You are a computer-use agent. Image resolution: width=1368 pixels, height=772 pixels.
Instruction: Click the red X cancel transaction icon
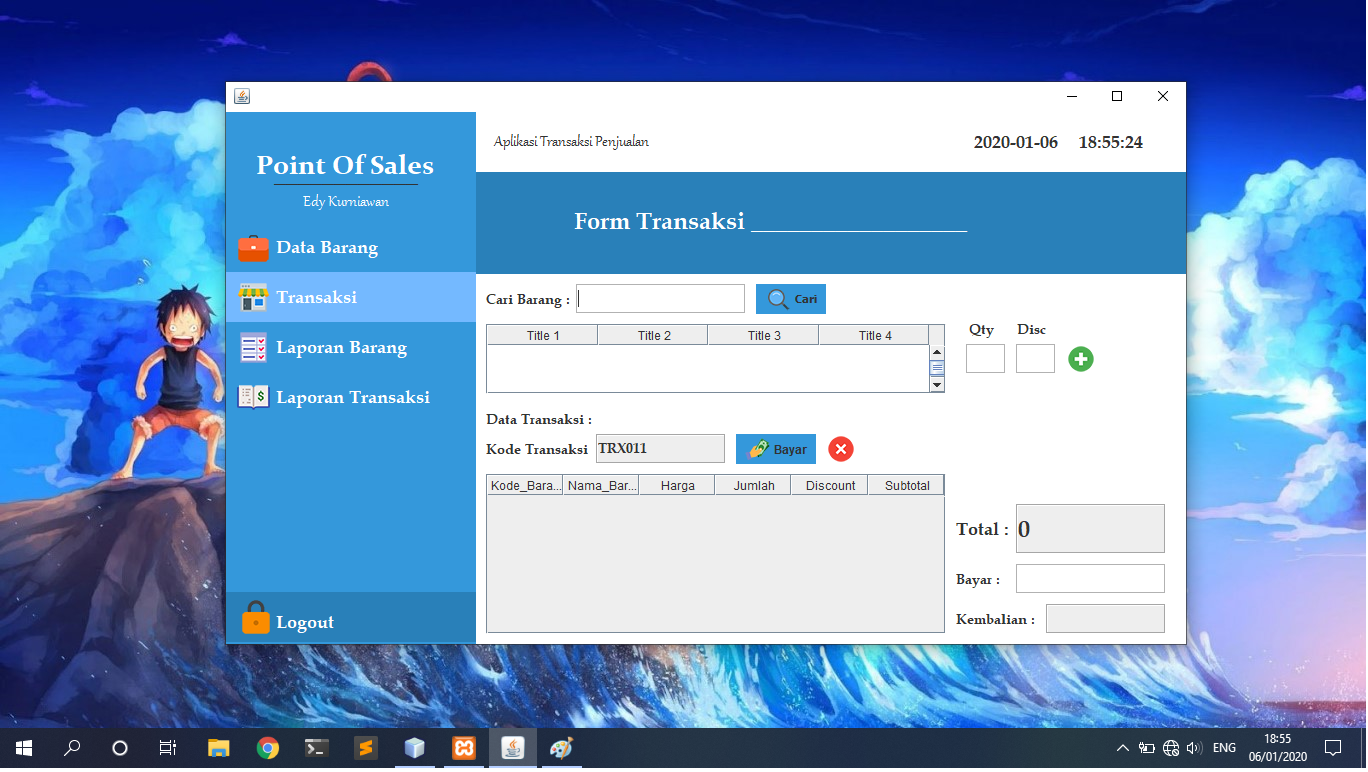pyautogui.click(x=841, y=449)
